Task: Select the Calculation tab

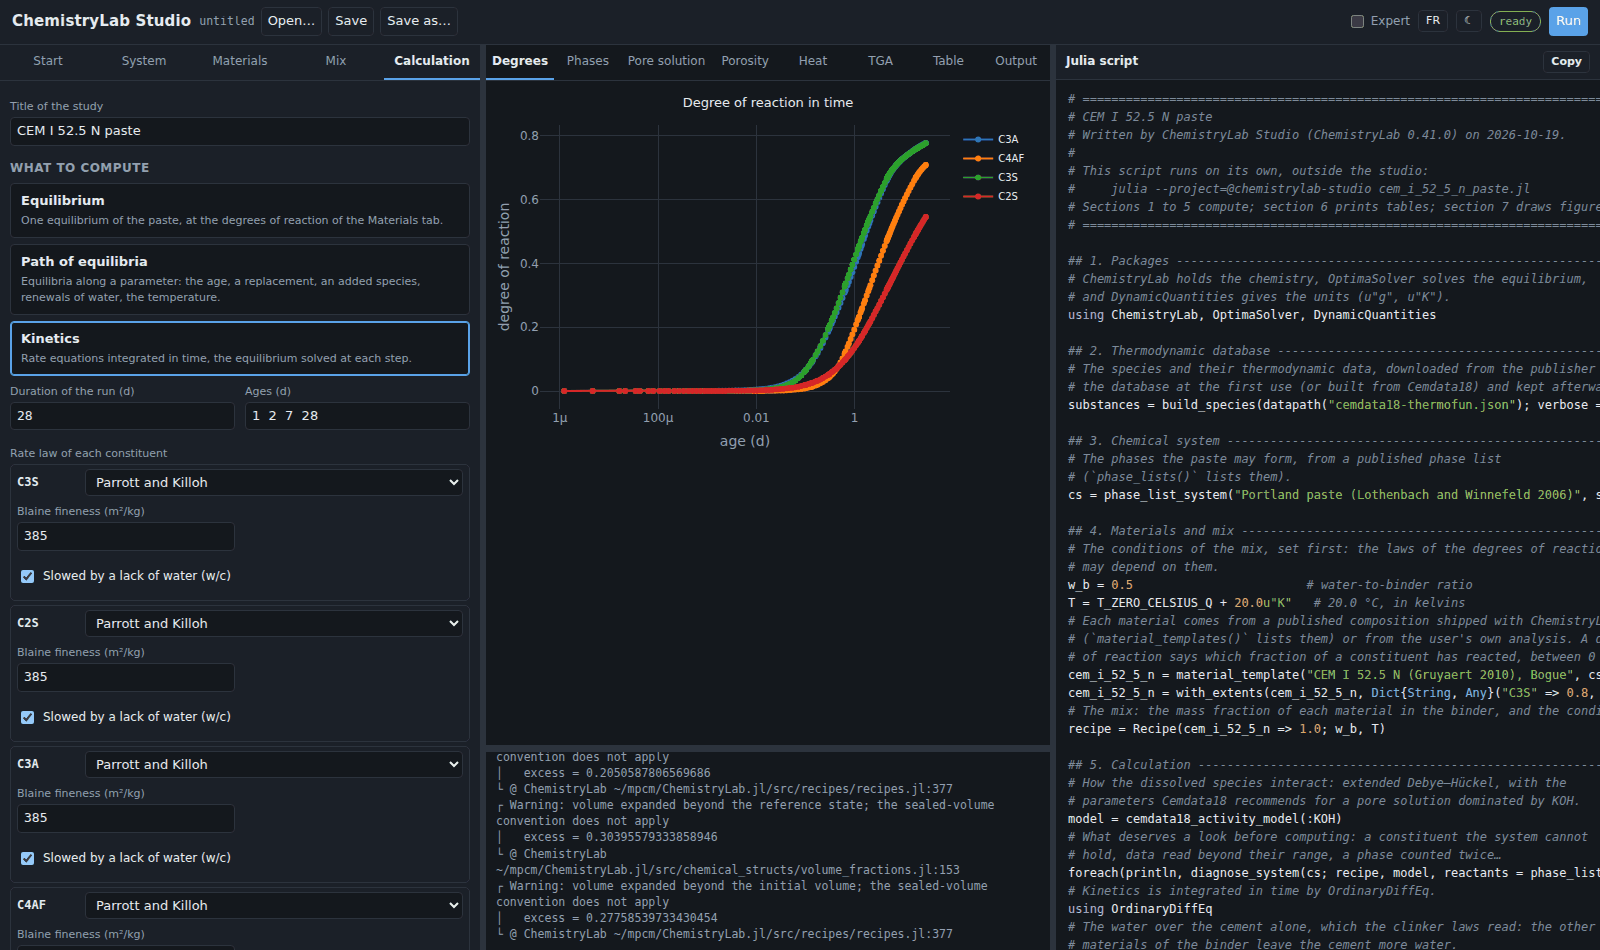Action: pos(432,61)
